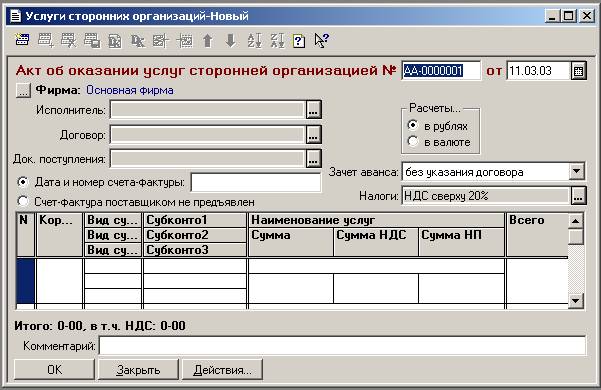Click table scrollbar up arrow

575,221
